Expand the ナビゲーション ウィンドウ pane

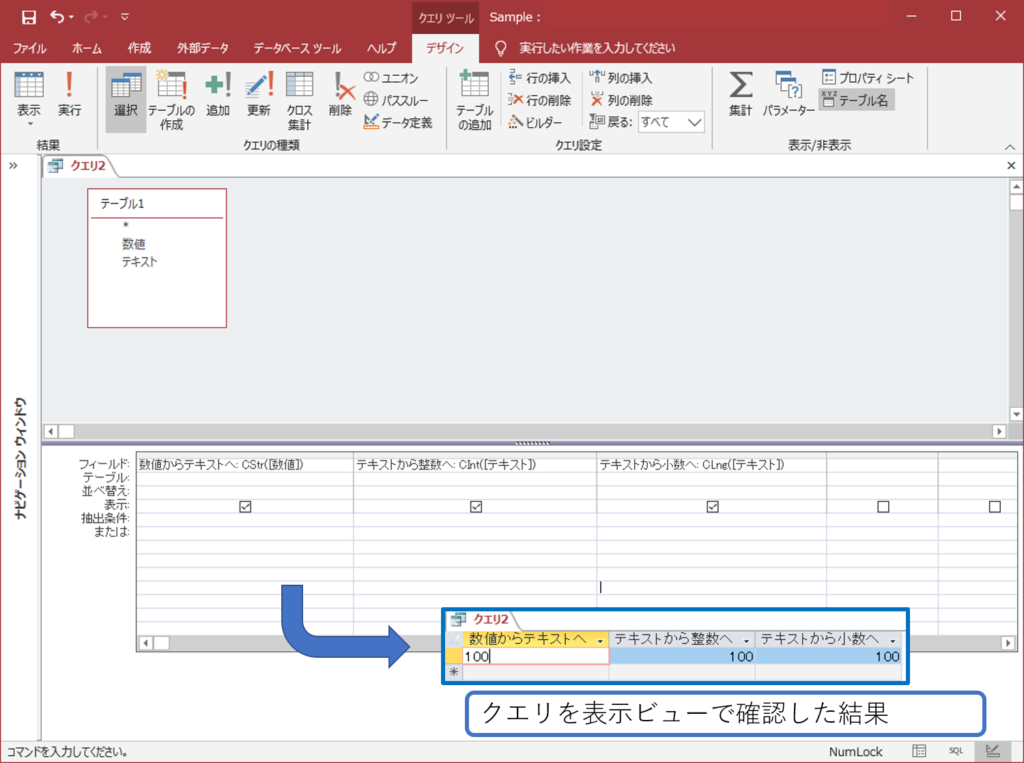click(x=13, y=165)
